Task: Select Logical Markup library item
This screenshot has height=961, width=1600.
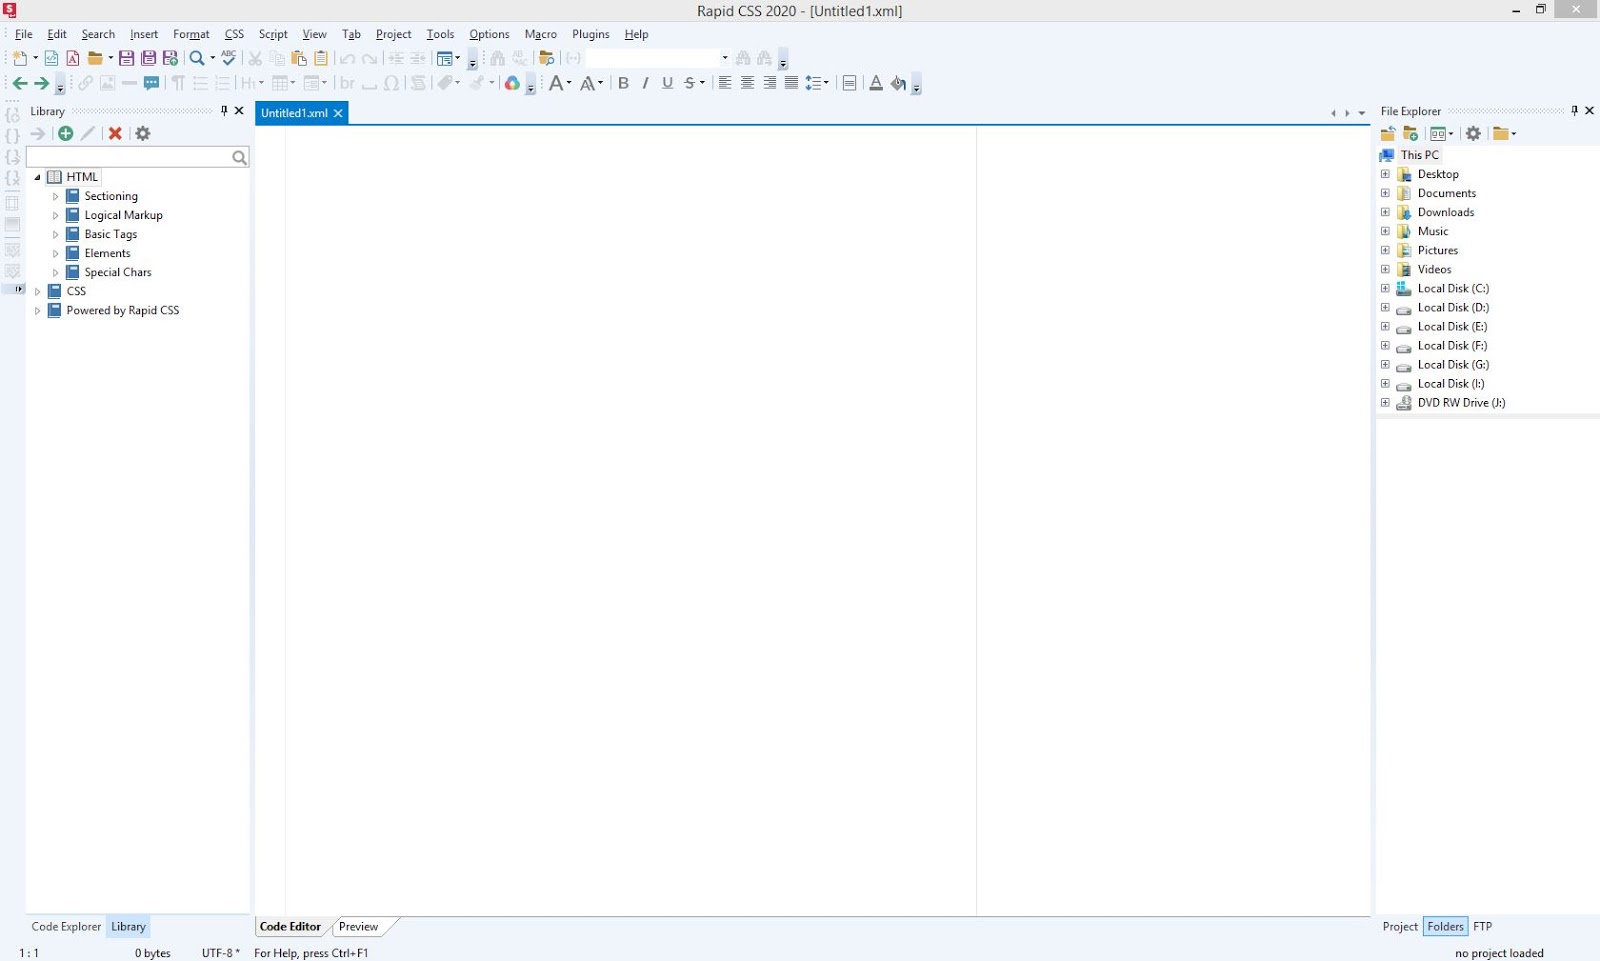Action: click(x=123, y=215)
